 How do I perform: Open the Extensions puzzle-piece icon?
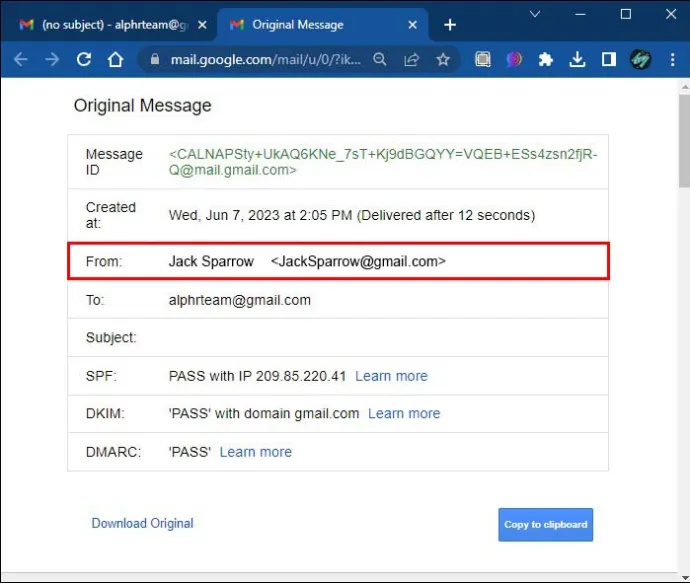pos(545,59)
